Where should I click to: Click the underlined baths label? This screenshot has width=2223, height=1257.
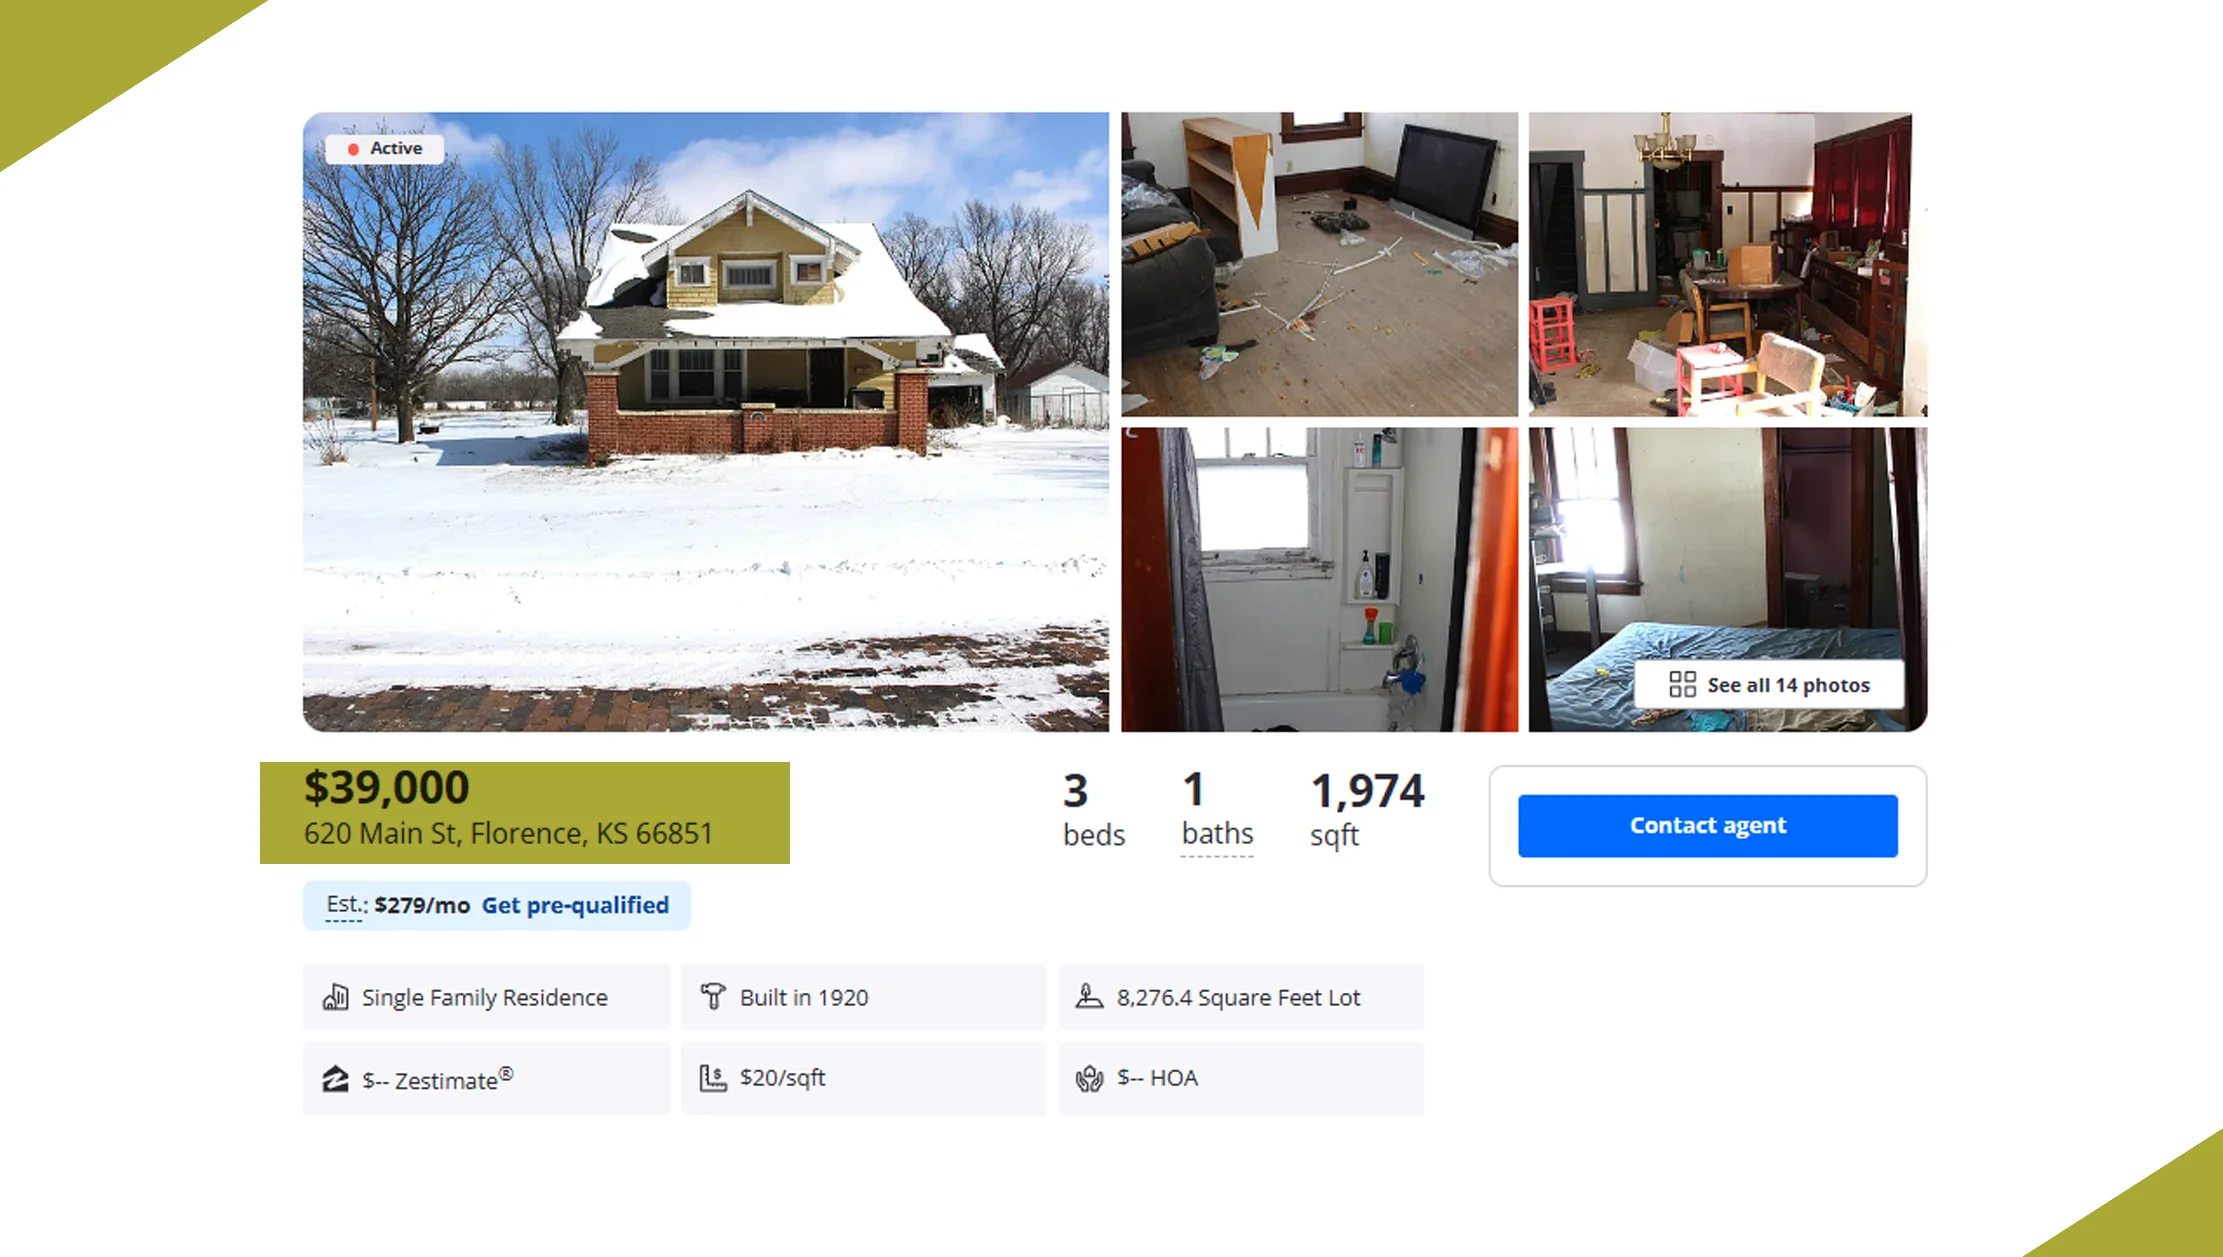tap(1217, 834)
